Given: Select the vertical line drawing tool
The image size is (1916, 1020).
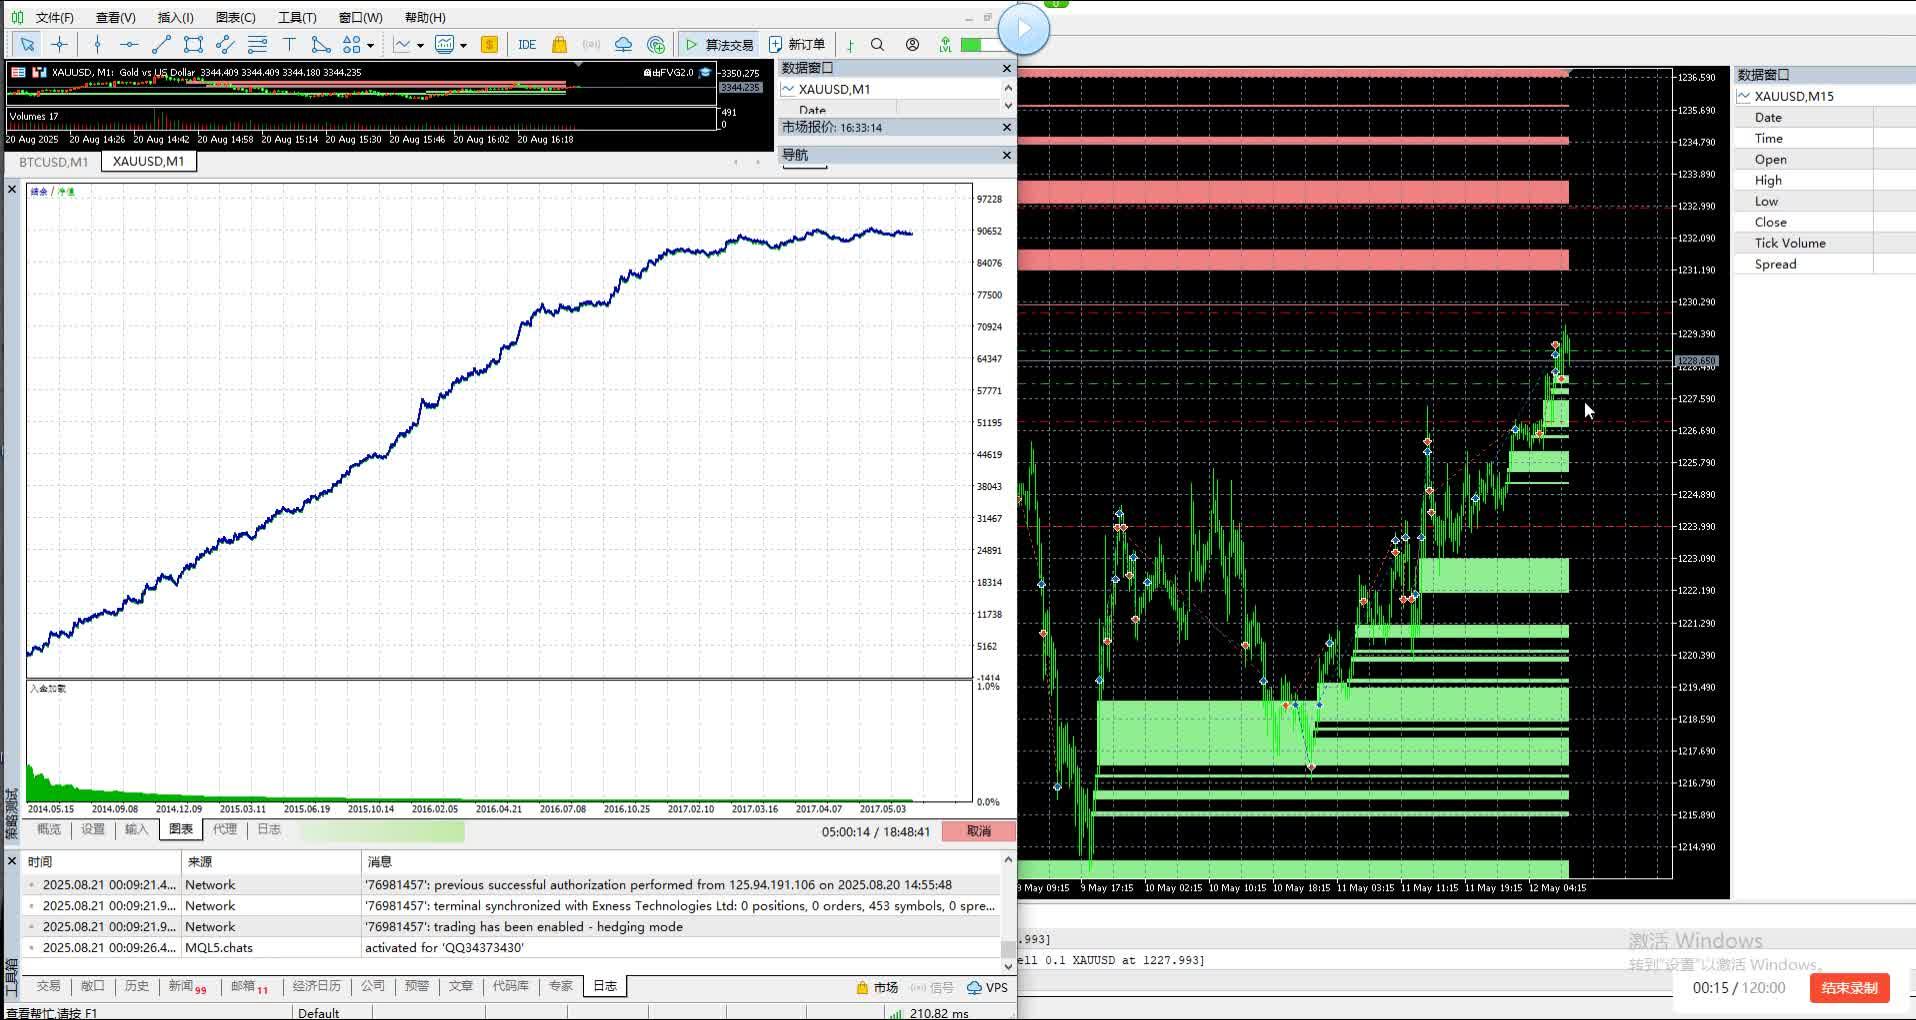Looking at the screenshot, I should pos(97,44).
